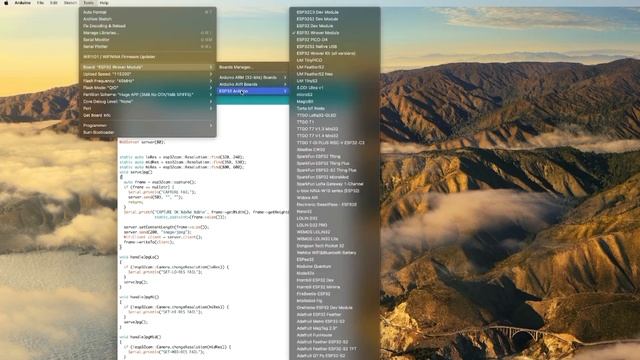Expand Arduino ARM (32-bits) Boards submenu
Image resolution: width=640 pixels, height=360 pixels.
[253, 78]
